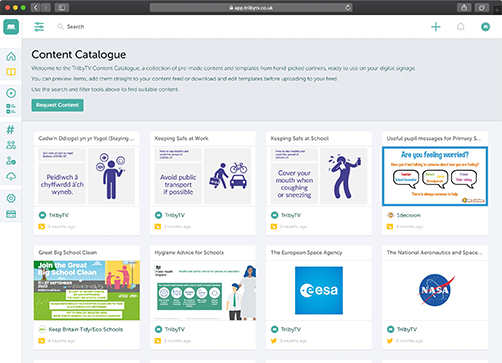Toggle the browser sidebar button
Viewport: 502px width, 363px height.
pyautogui.click(x=62, y=7)
